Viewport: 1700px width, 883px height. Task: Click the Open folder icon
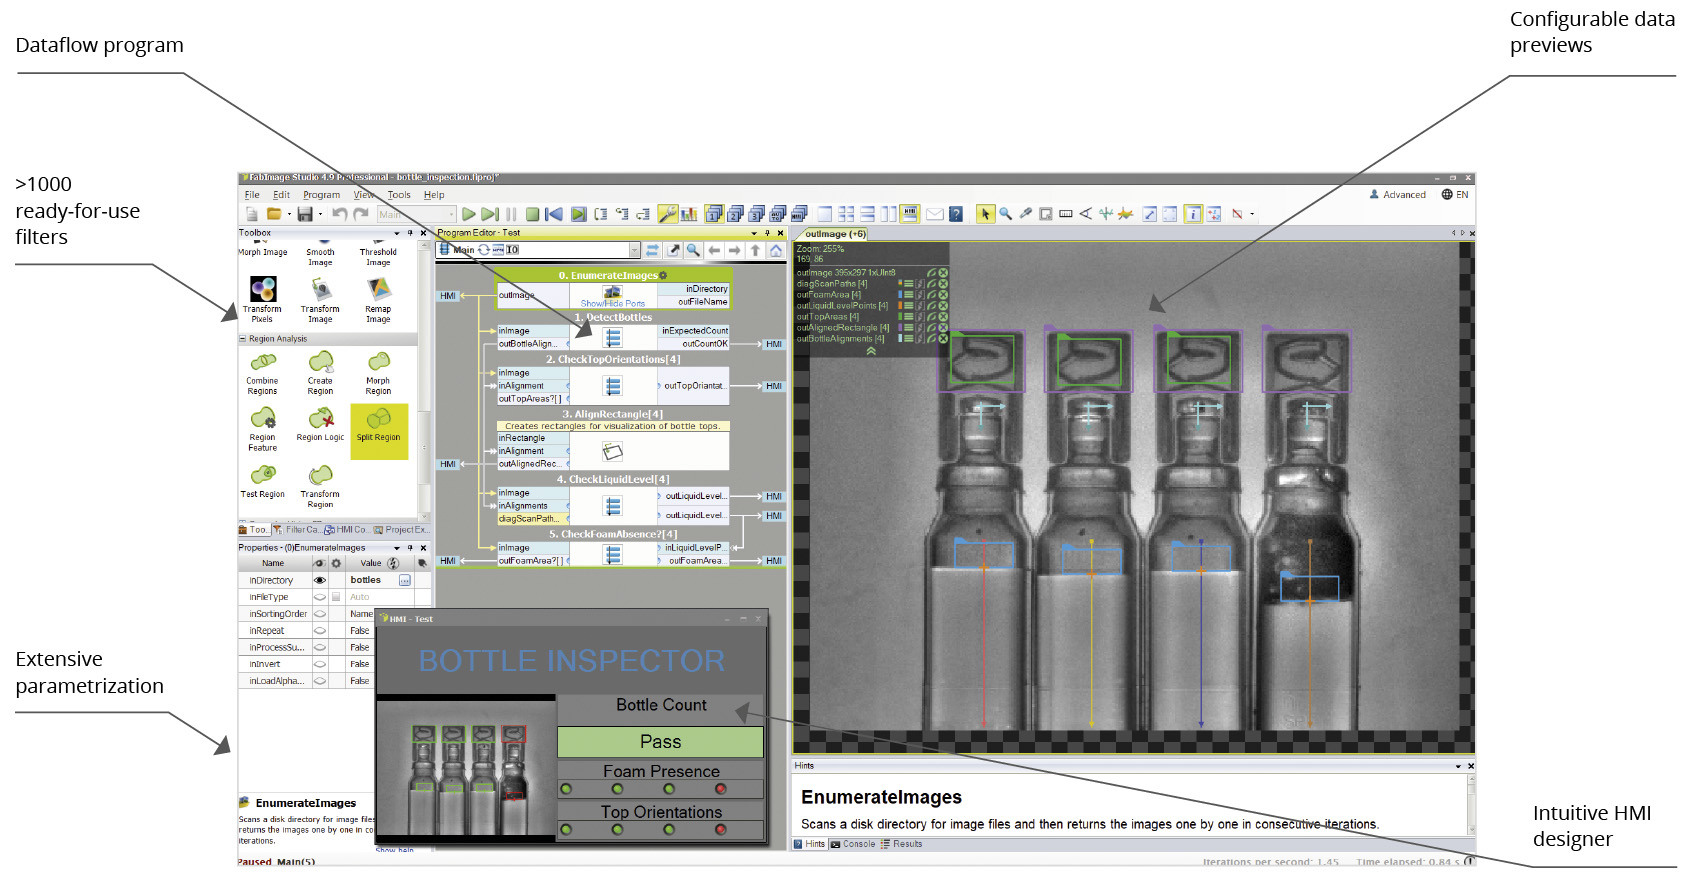[x=273, y=214]
